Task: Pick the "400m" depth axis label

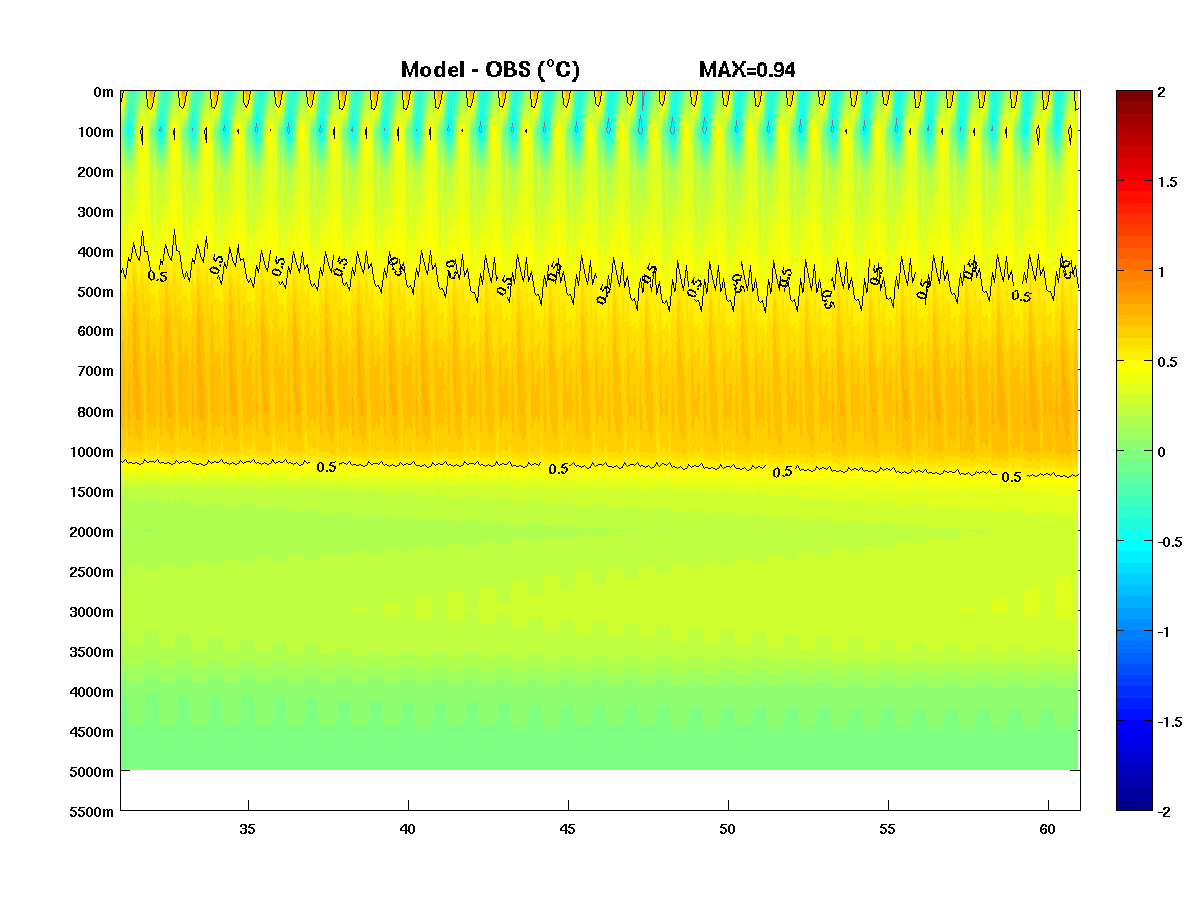Action: click(x=97, y=252)
